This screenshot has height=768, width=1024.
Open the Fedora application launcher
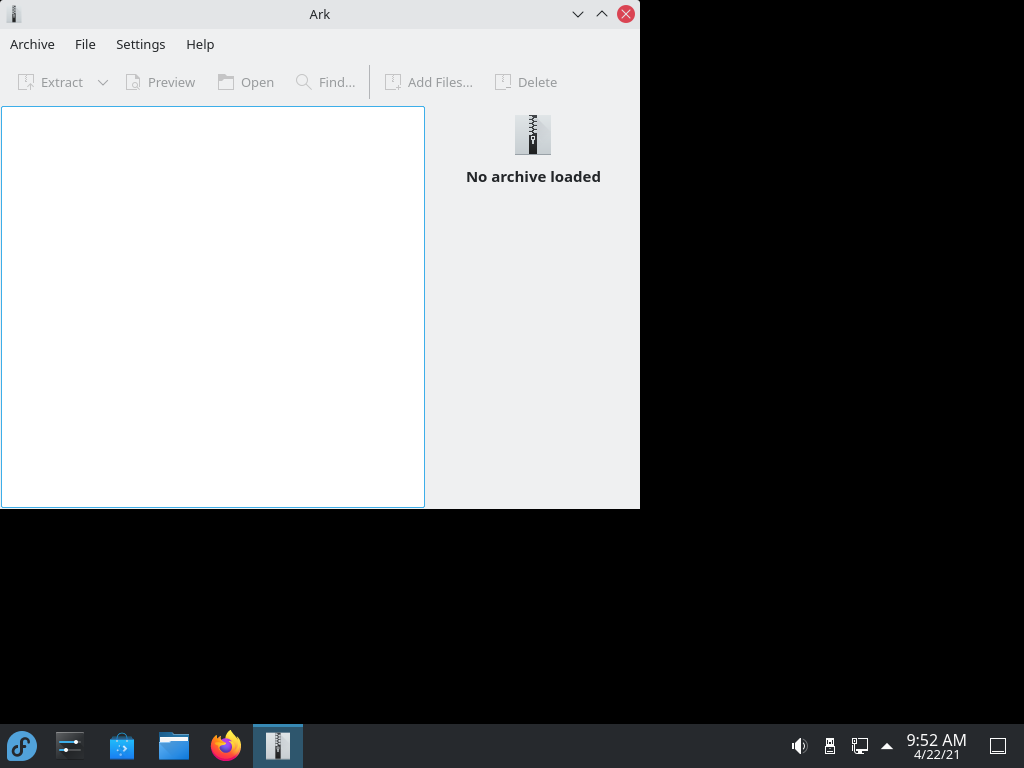click(x=22, y=746)
